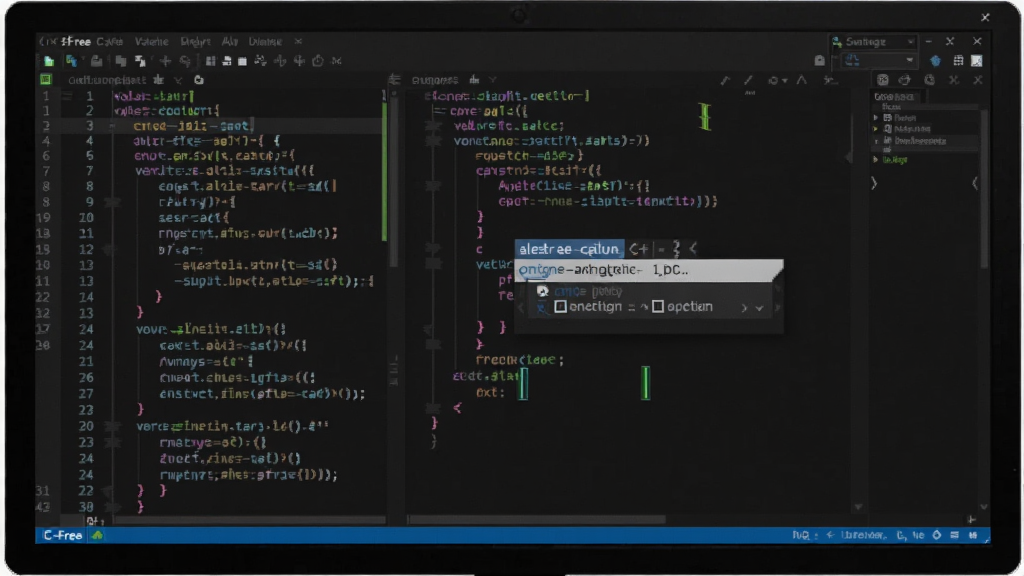Image resolution: width=1024 pixels, height=576 pixels.
Task: Click the white stop square in main toolbar
Action: click(242, 61)
